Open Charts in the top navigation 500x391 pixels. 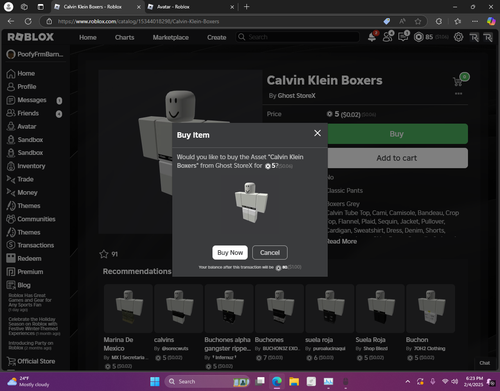pyautogui.click(x=125, y=37)
